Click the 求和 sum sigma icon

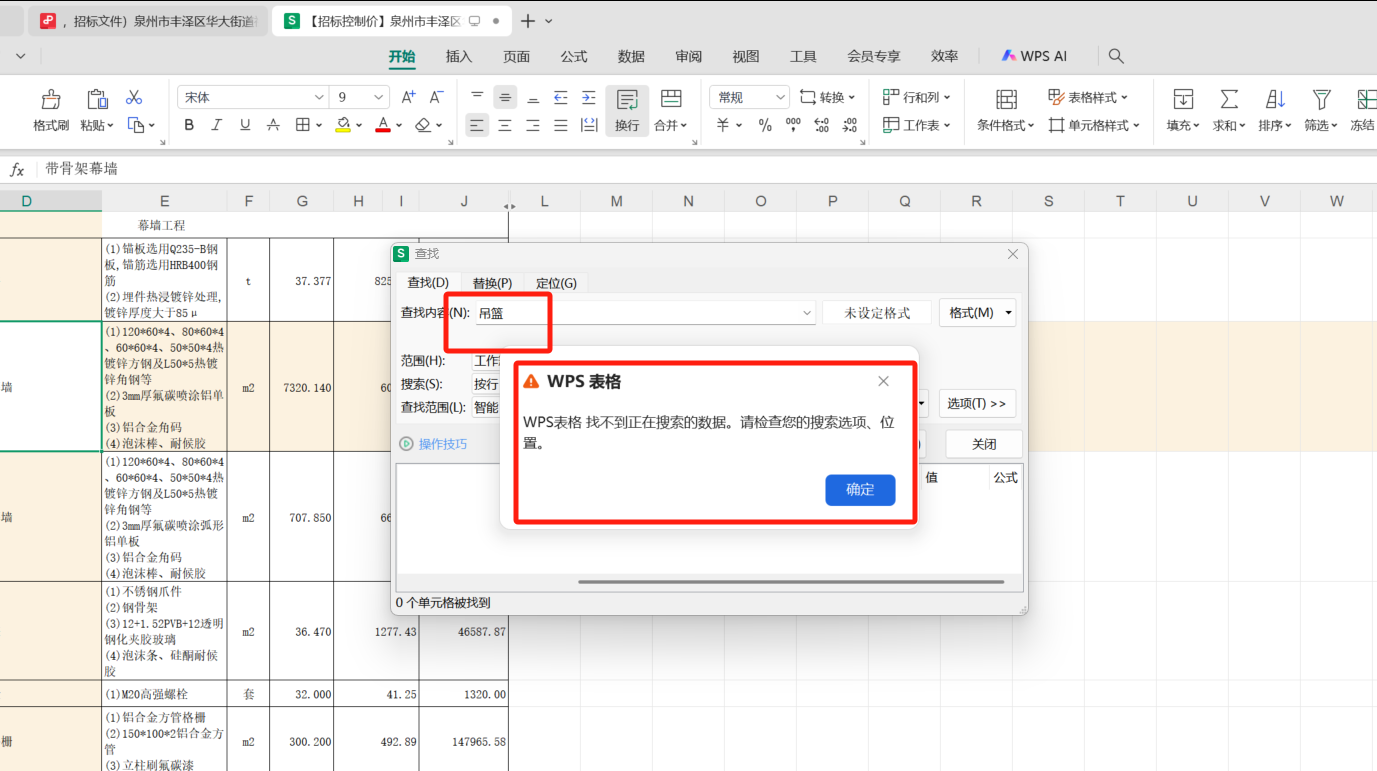point(1228,99)
